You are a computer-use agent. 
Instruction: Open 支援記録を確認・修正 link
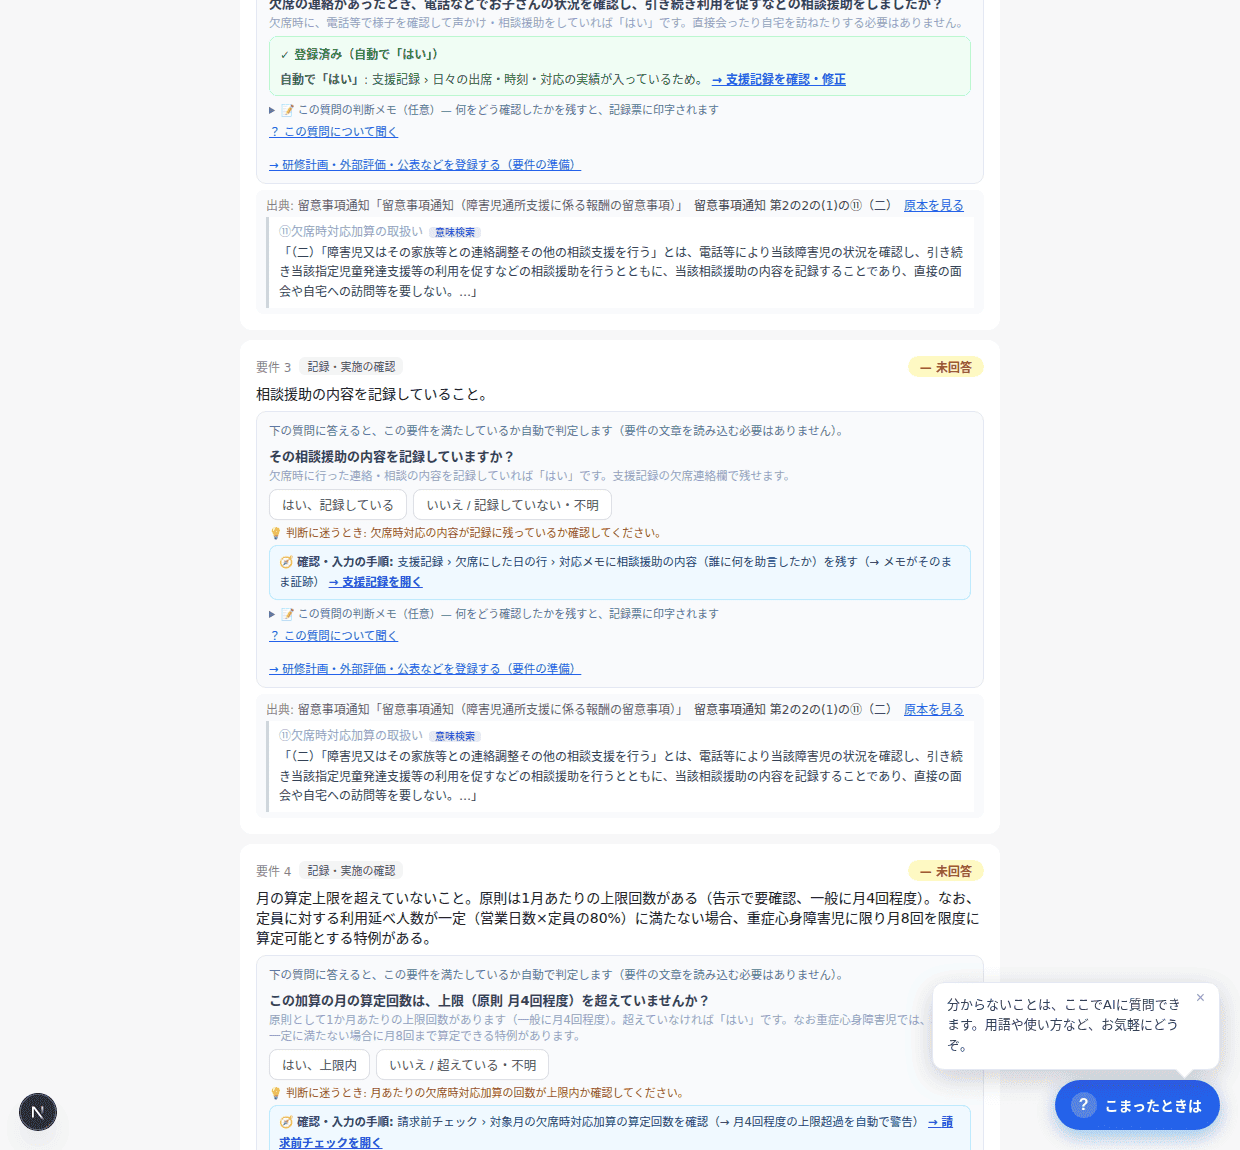pos(779,79)
